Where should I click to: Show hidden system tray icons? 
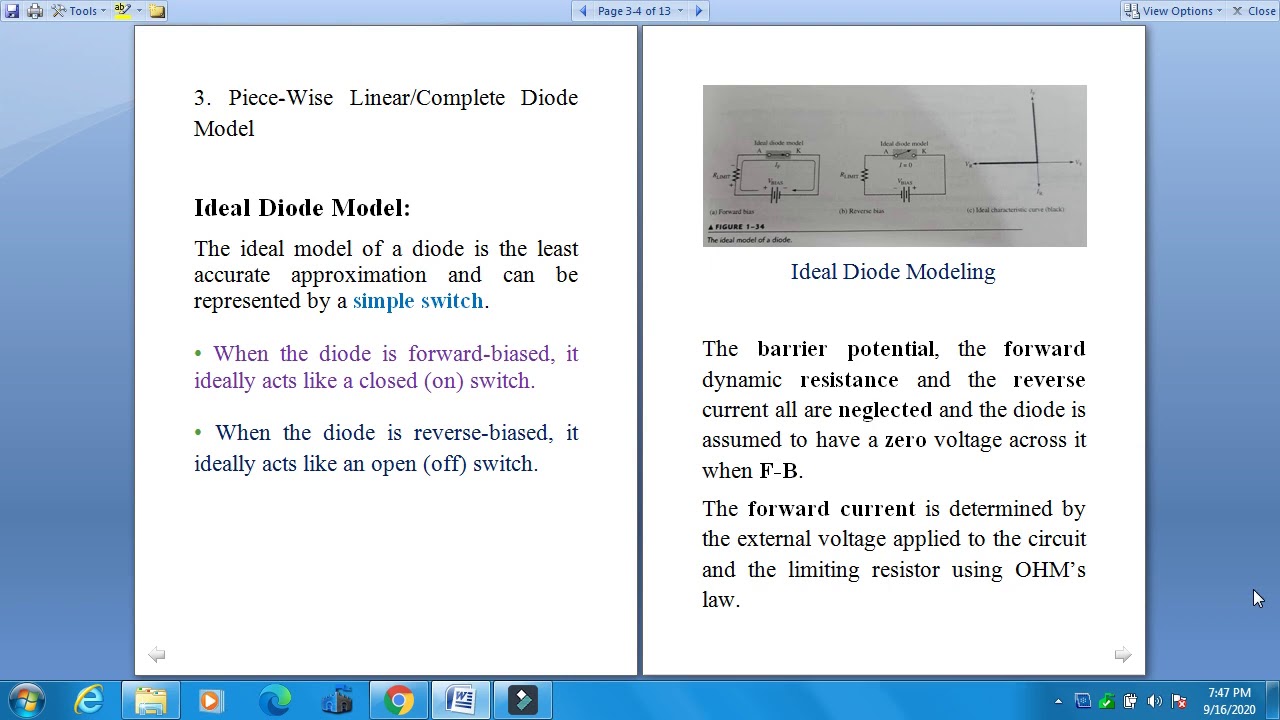coord(1058,701)
